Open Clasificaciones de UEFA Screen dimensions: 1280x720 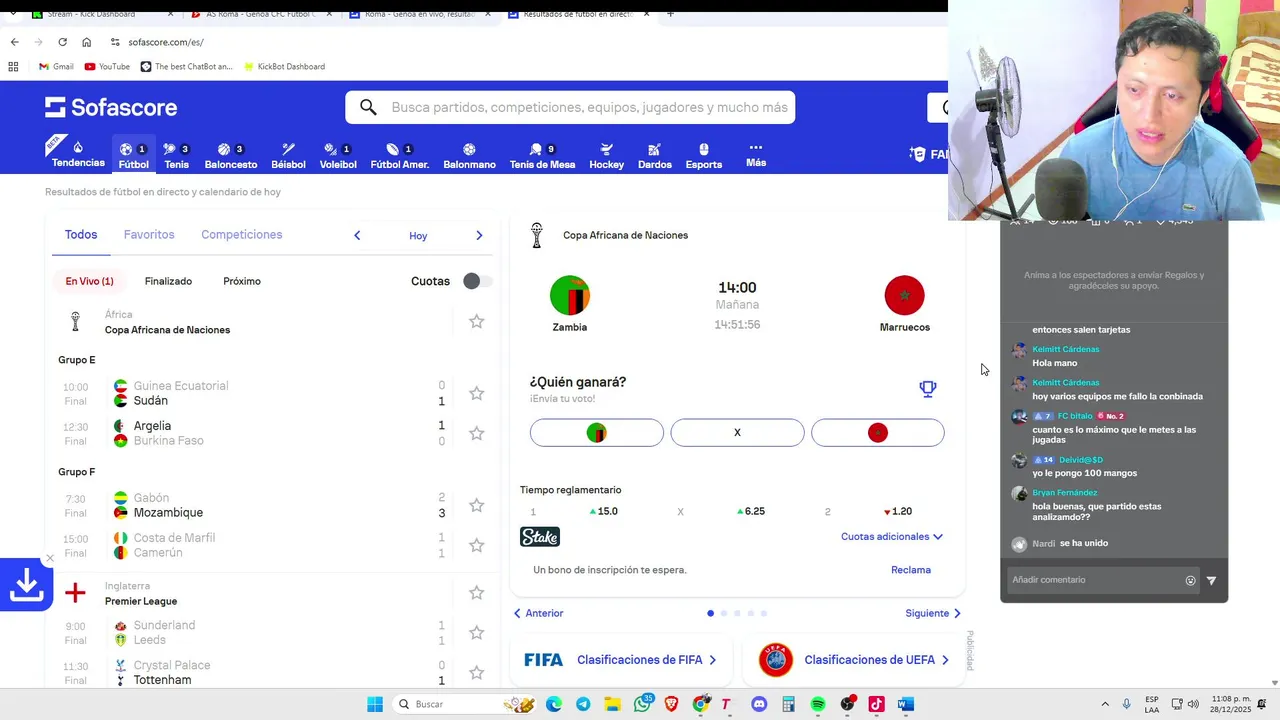click(x=853, y=660)
